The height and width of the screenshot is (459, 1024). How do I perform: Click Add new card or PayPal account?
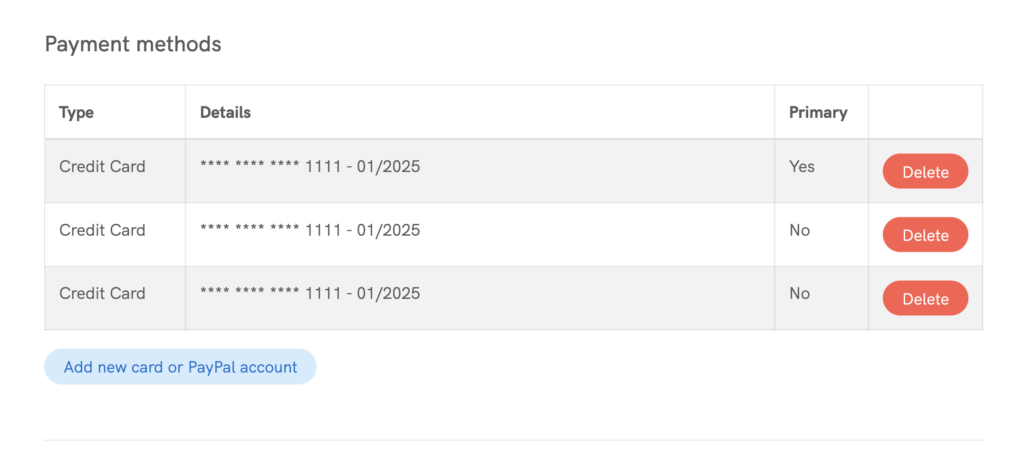pyautogui.click(x=180, y=367)
